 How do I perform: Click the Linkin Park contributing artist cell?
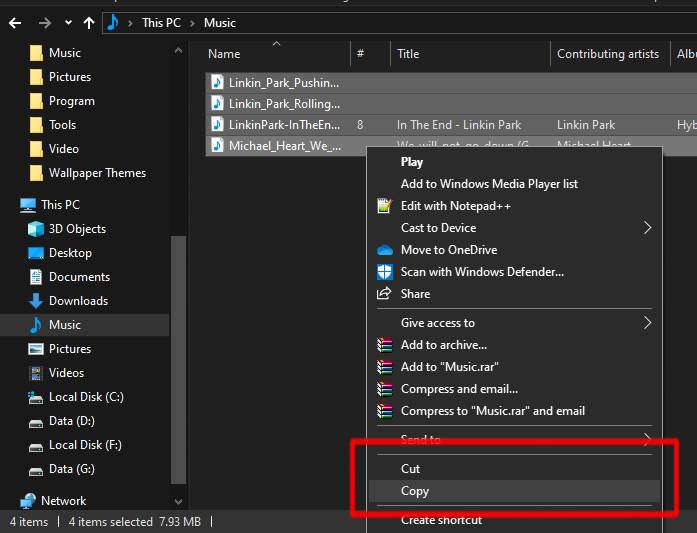pyautogui.click(x=586, y=125)
